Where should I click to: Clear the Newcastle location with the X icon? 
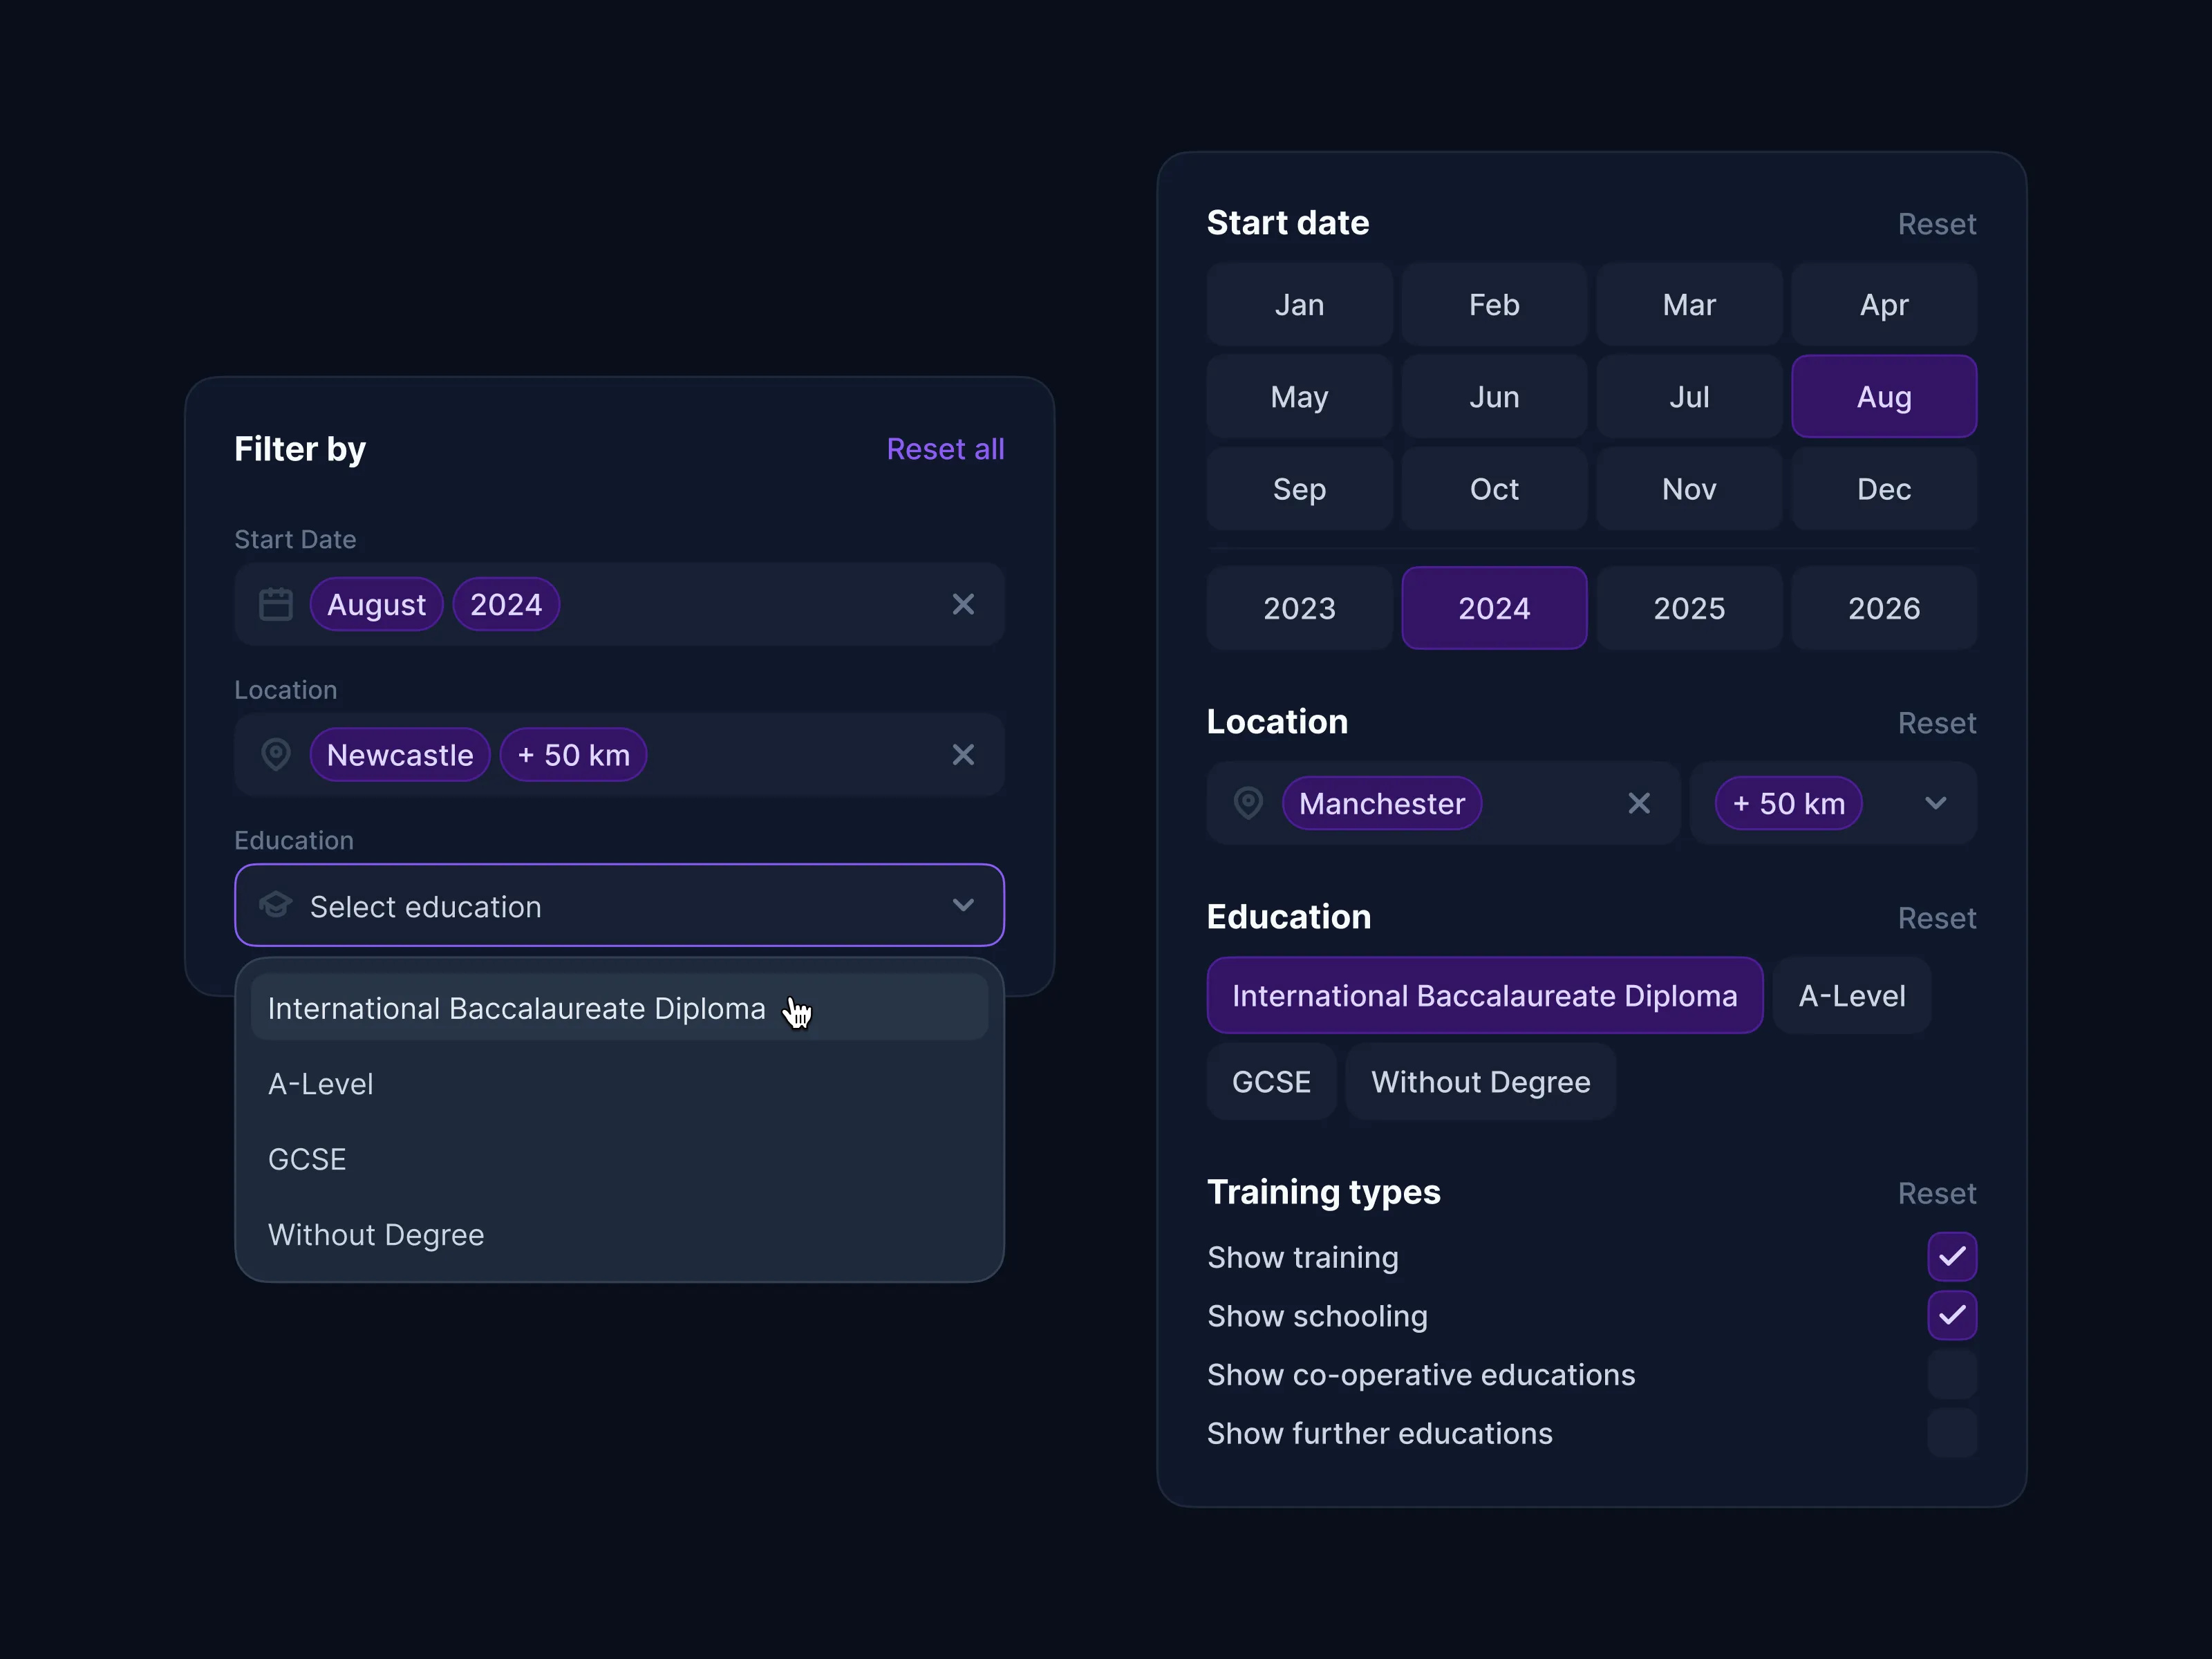coord(963,755)
